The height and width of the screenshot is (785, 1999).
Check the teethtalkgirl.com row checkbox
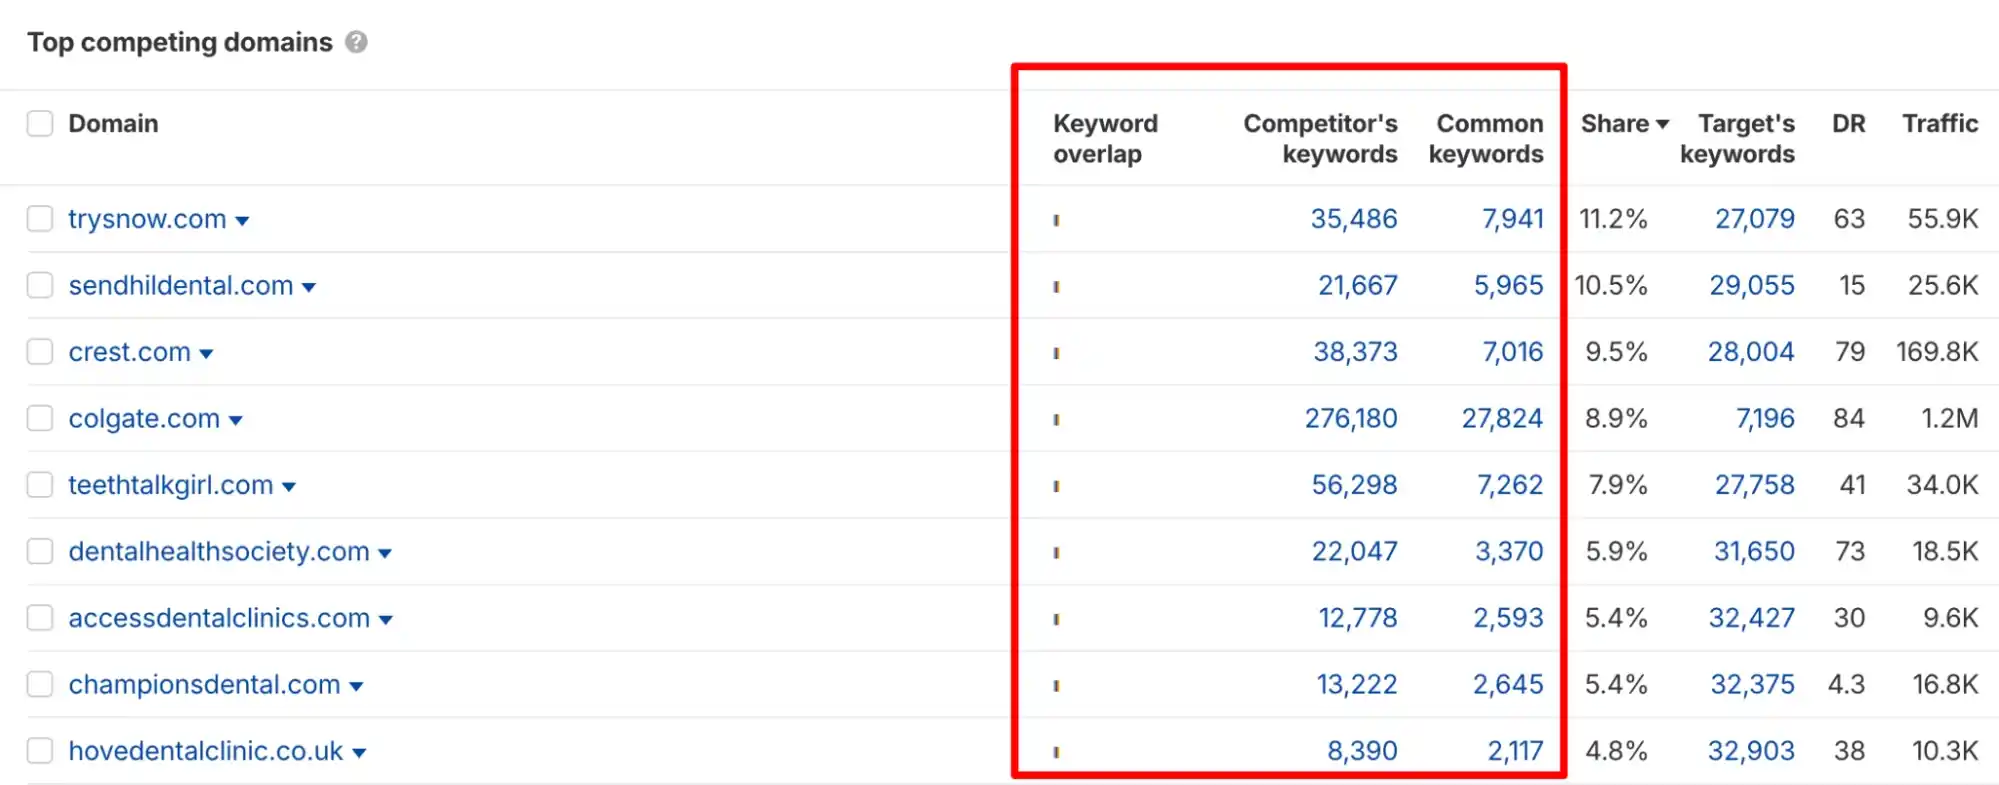click(40, 484)
